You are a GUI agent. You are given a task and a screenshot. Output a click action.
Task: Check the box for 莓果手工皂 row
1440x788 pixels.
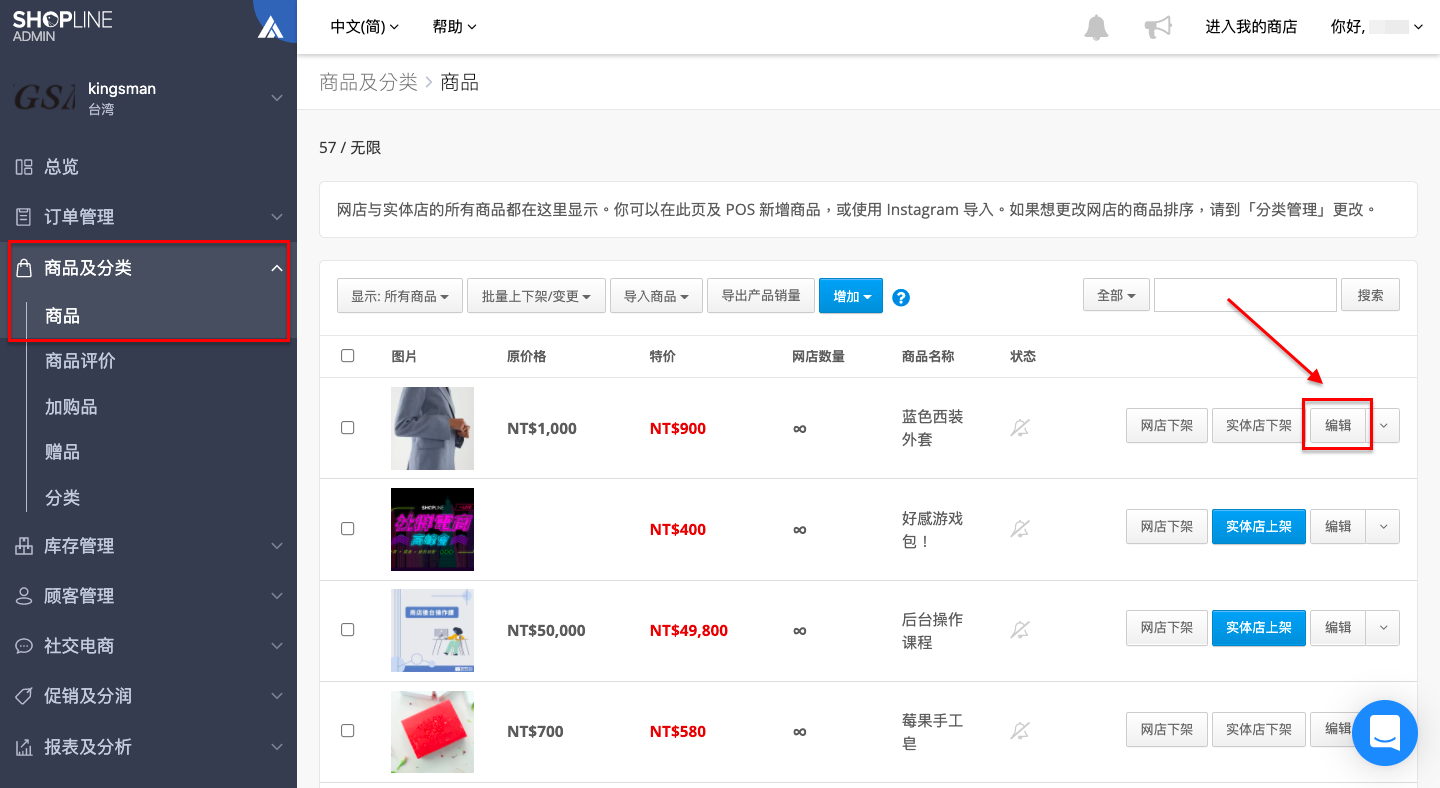click(347, 730)
